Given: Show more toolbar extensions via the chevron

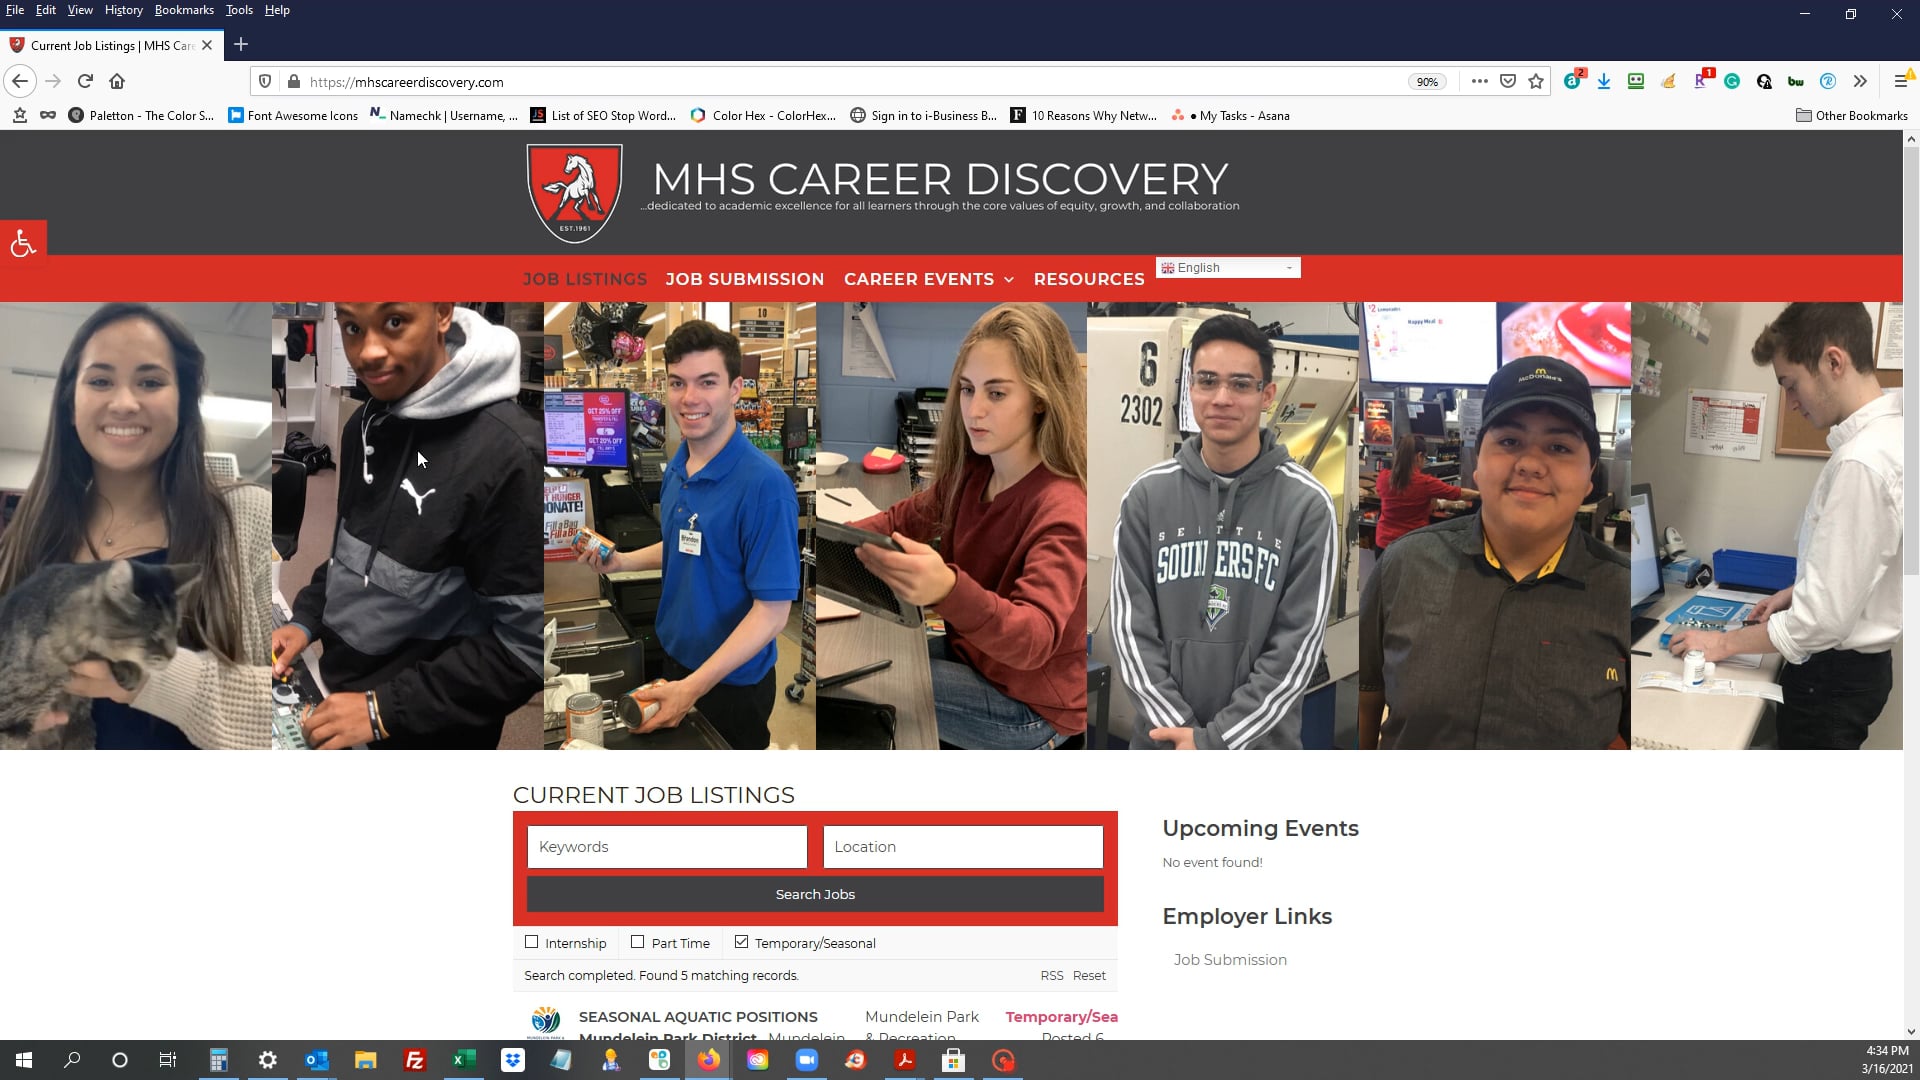Looking at the screenshot, I should [x=1860, y=81].
